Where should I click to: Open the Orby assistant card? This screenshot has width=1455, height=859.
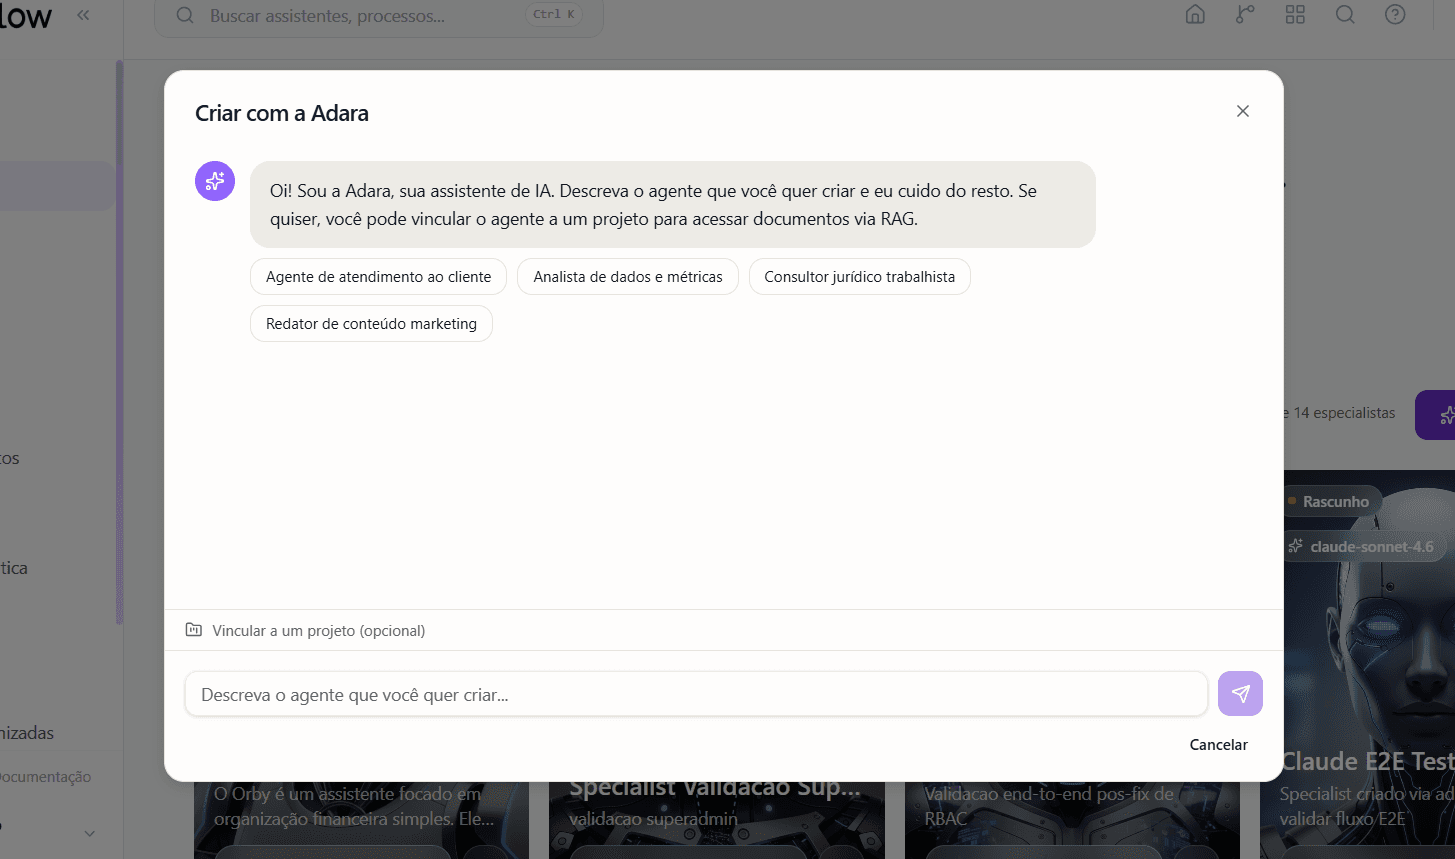point(361,820)
